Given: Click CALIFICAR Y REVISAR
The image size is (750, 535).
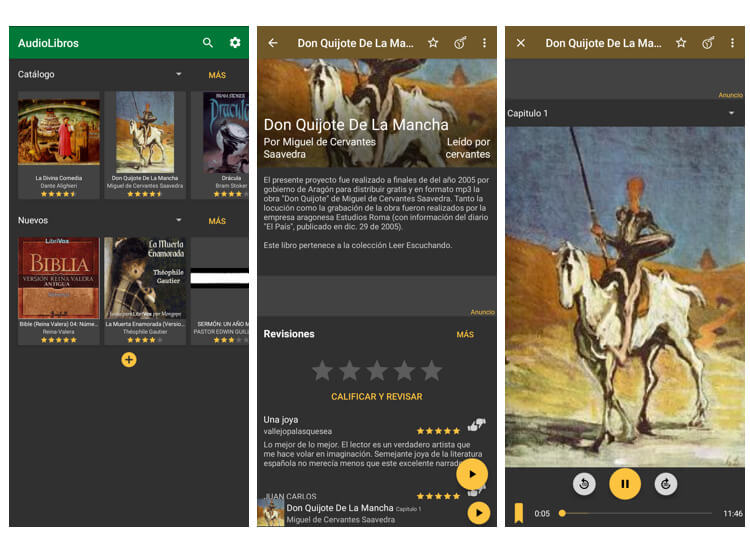Looking at the screenshot, I should tap(377, 396).
